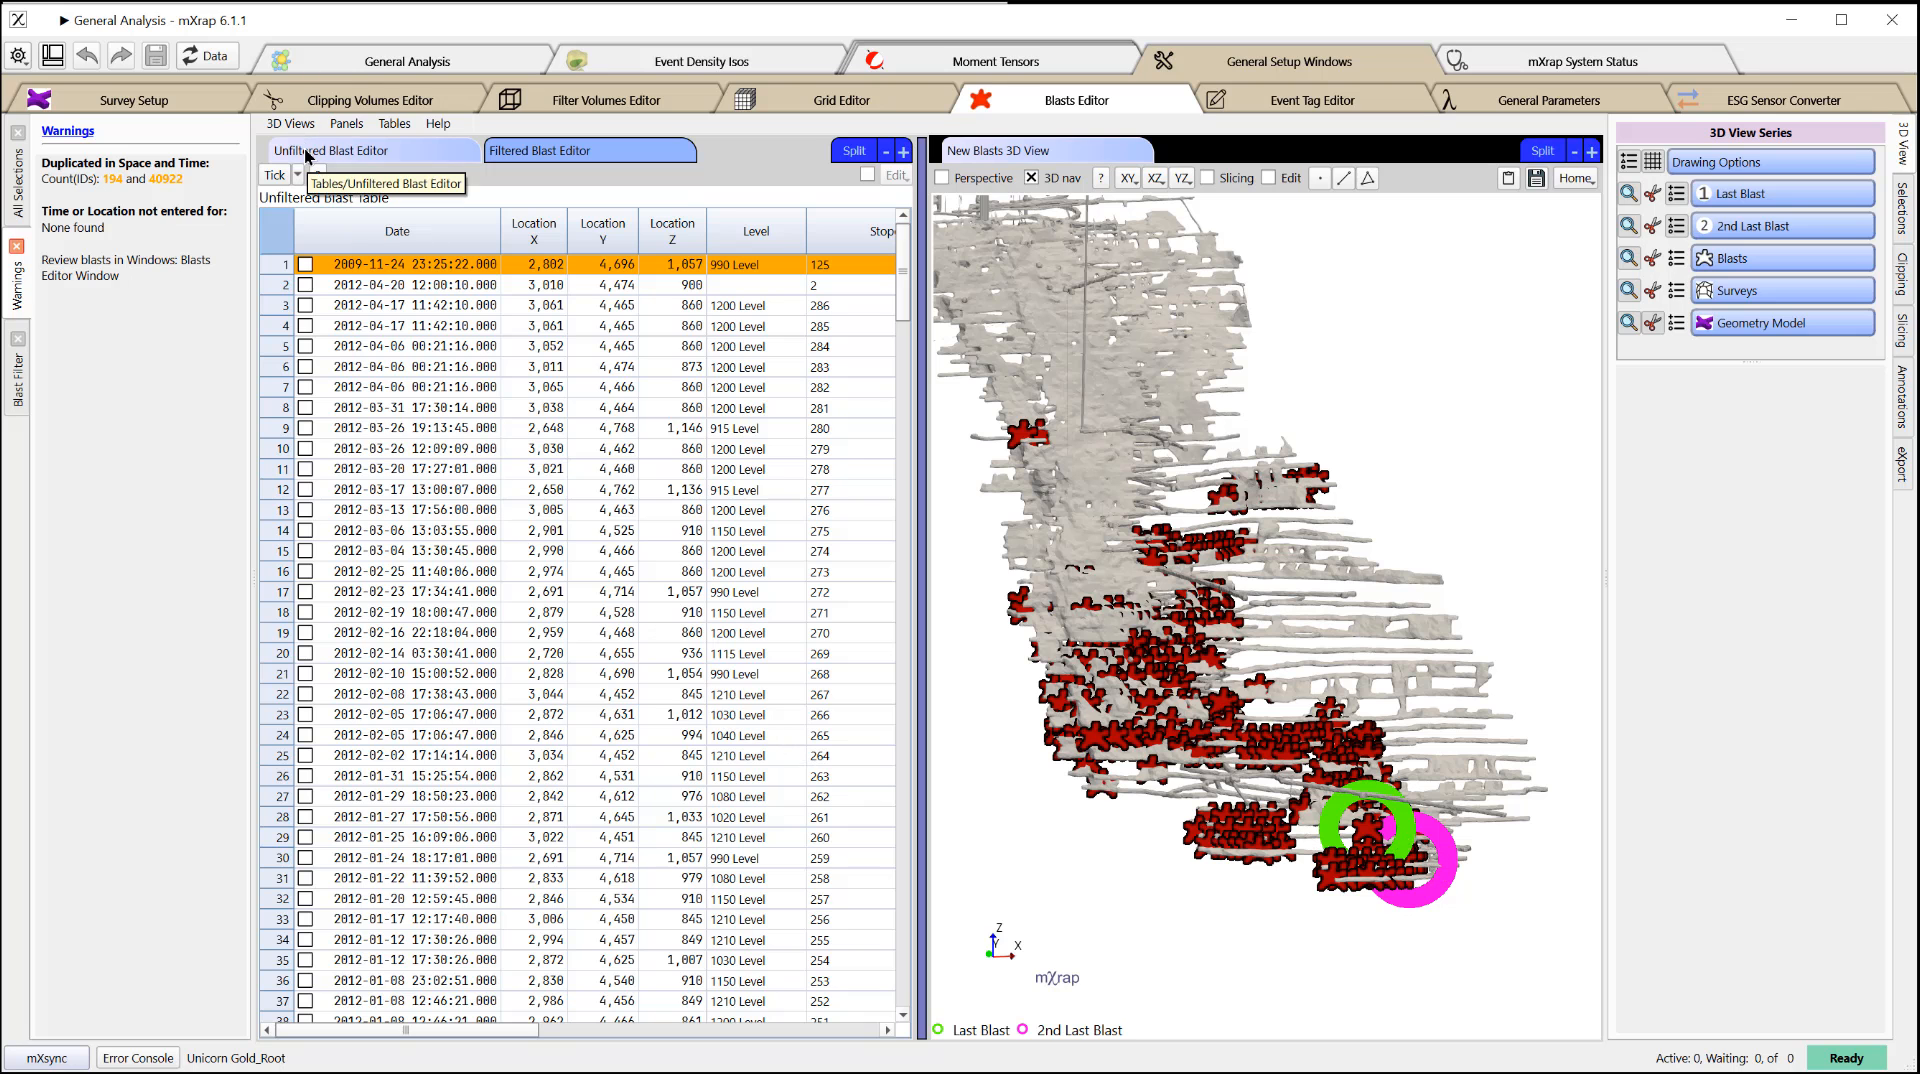Screen dimensions: 1920x1074
Task: Open legend list icon for Surveys
Action: (x=1676, y=291)
